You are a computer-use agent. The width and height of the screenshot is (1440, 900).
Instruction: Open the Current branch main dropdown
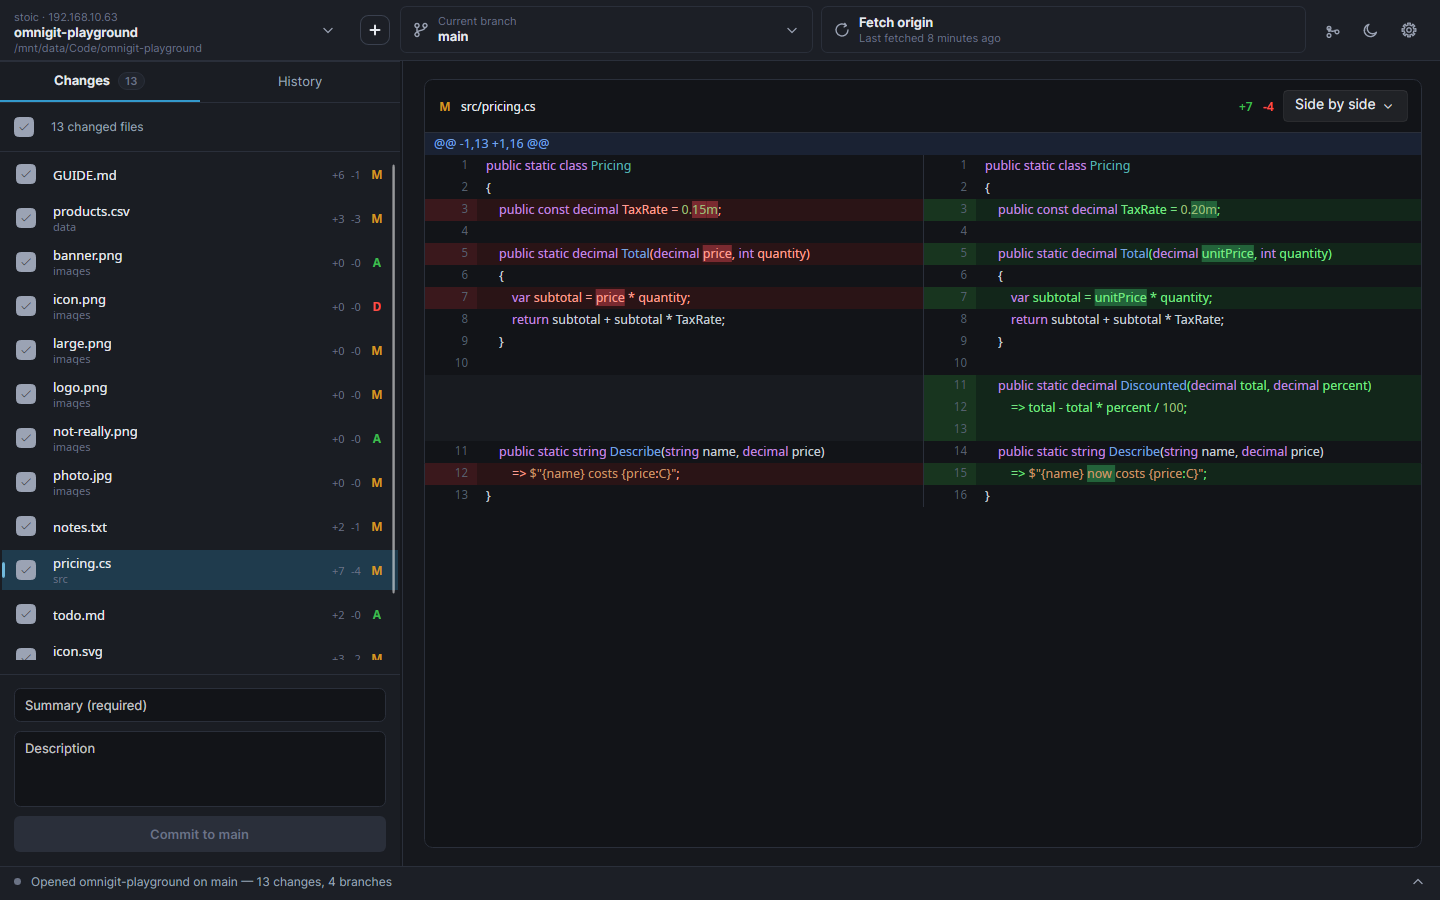tap(606, 30)
